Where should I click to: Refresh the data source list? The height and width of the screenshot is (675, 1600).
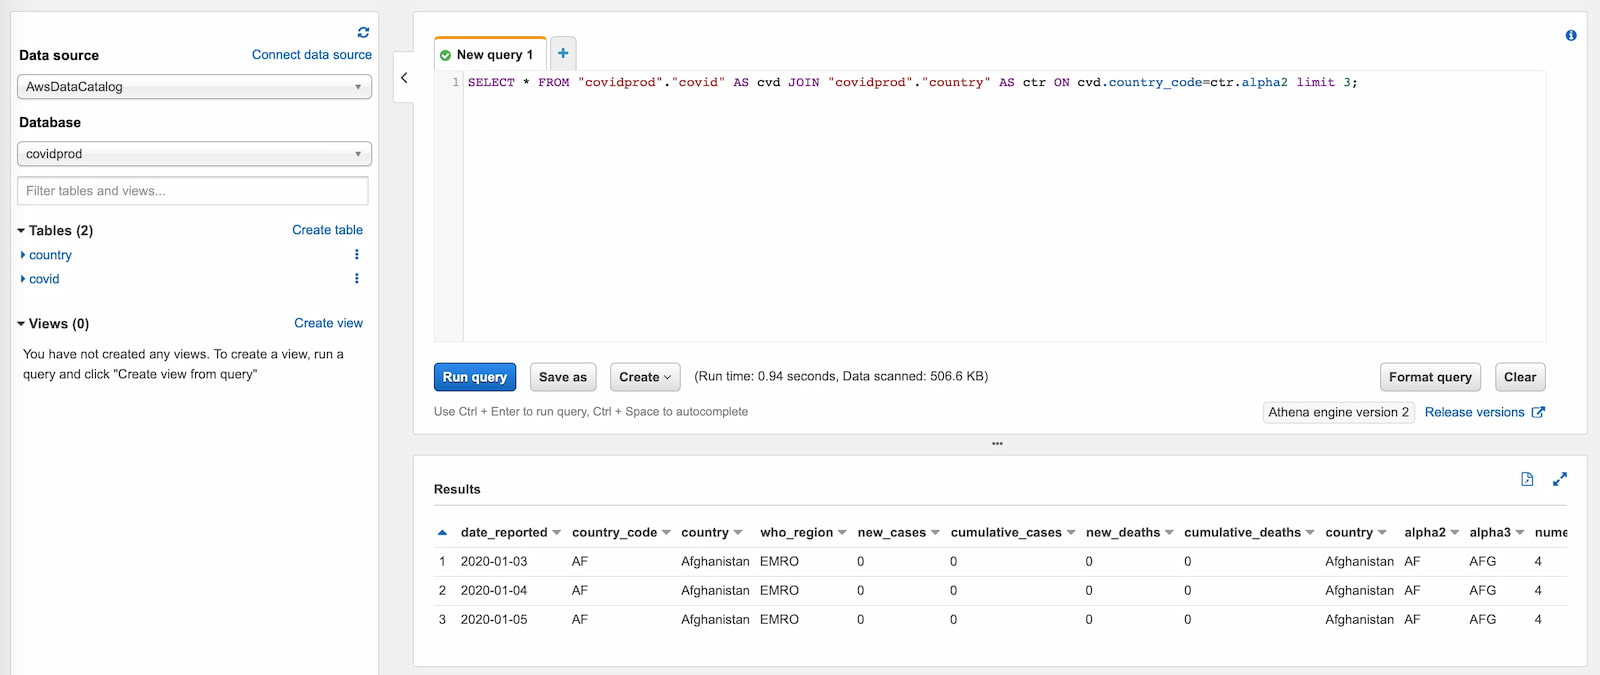363,33
